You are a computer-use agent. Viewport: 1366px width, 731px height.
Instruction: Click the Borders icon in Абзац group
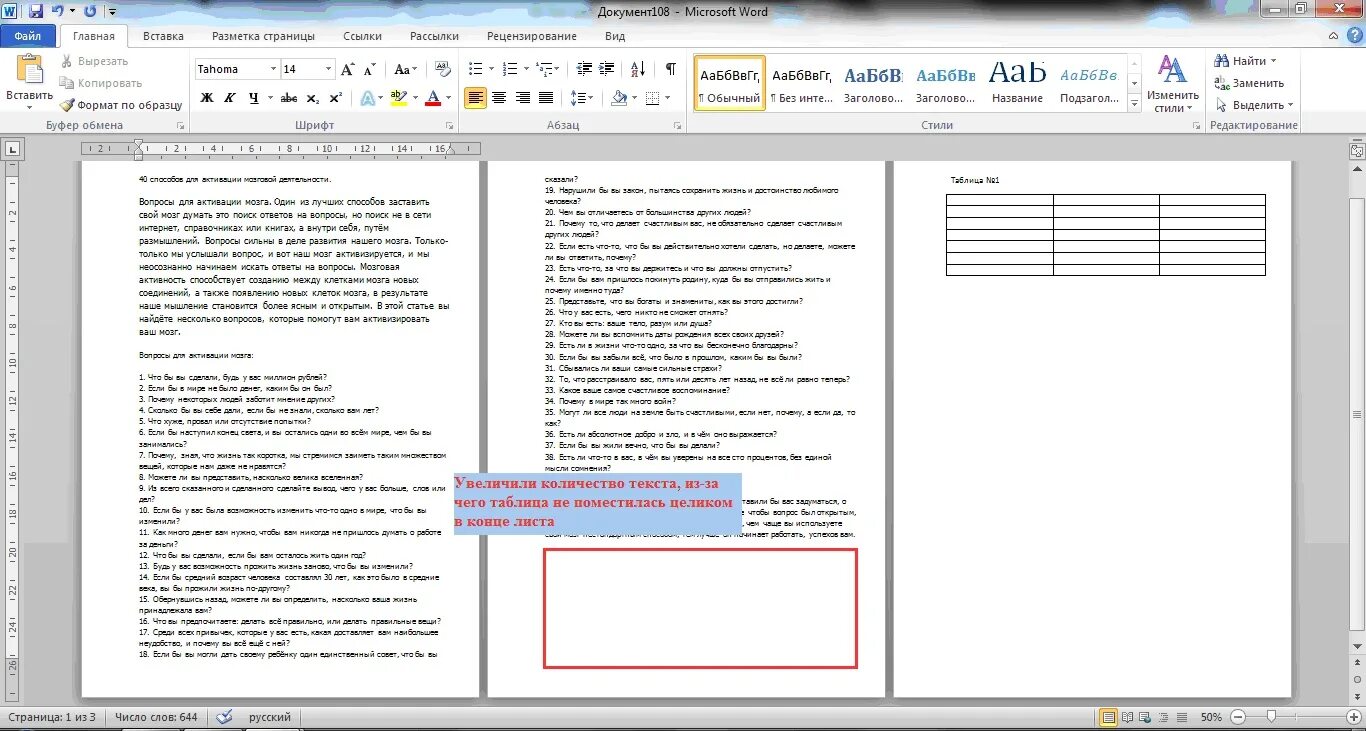[652, 98]
